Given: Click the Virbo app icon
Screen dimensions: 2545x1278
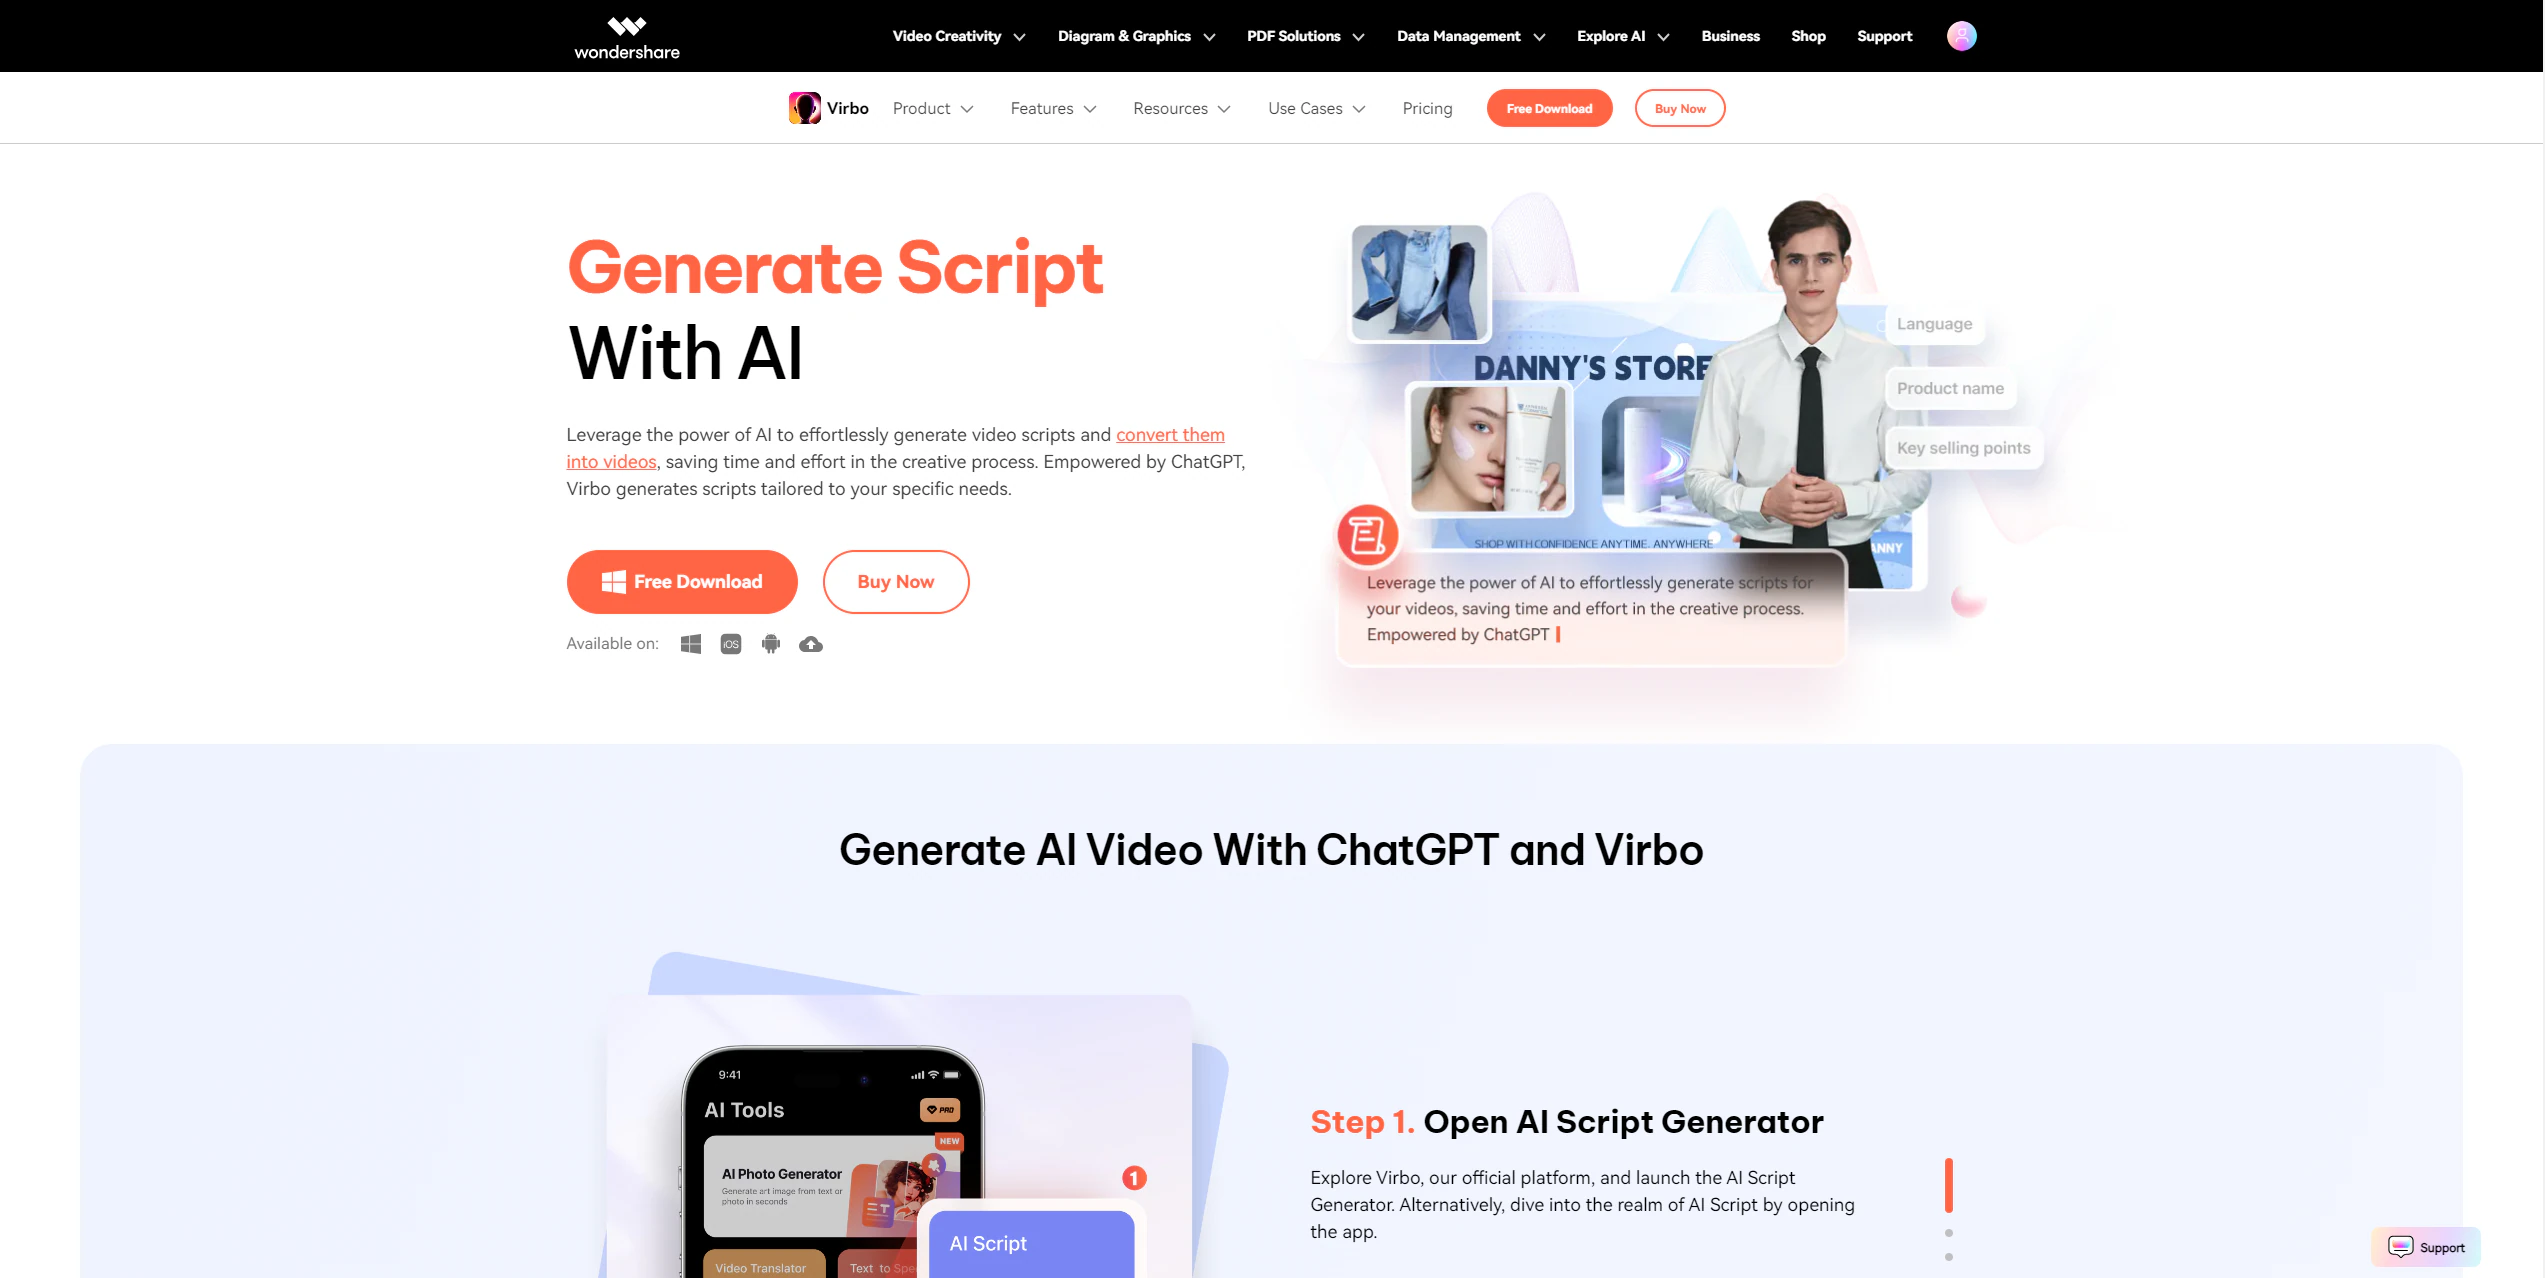Looking at the screenshot, I should [x=805, y=108].
